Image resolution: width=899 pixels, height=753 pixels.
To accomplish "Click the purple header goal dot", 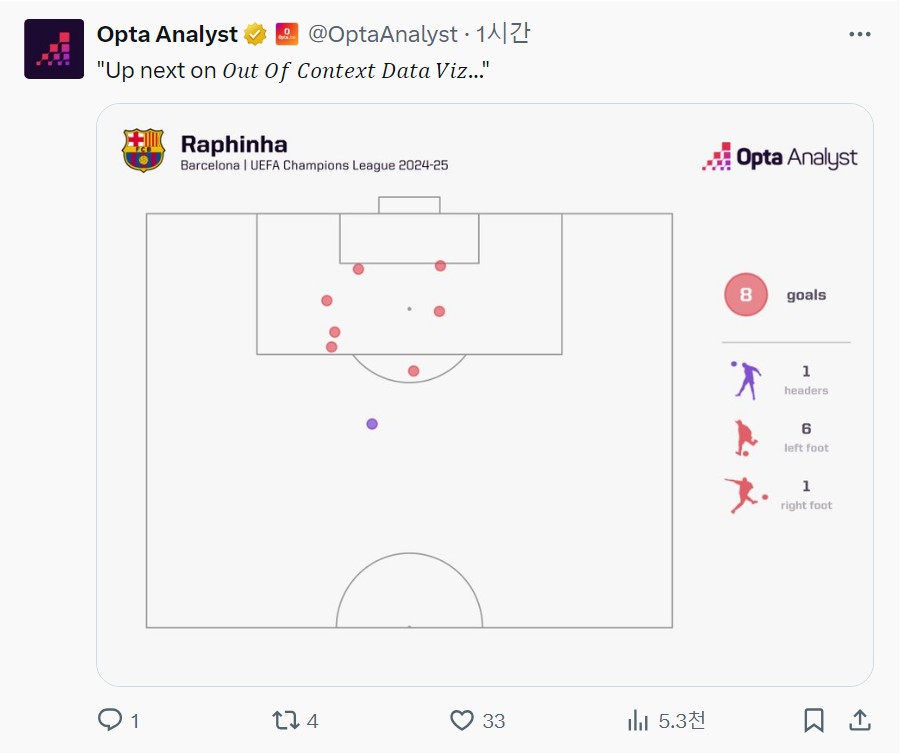I will click(x=372, y=424).
